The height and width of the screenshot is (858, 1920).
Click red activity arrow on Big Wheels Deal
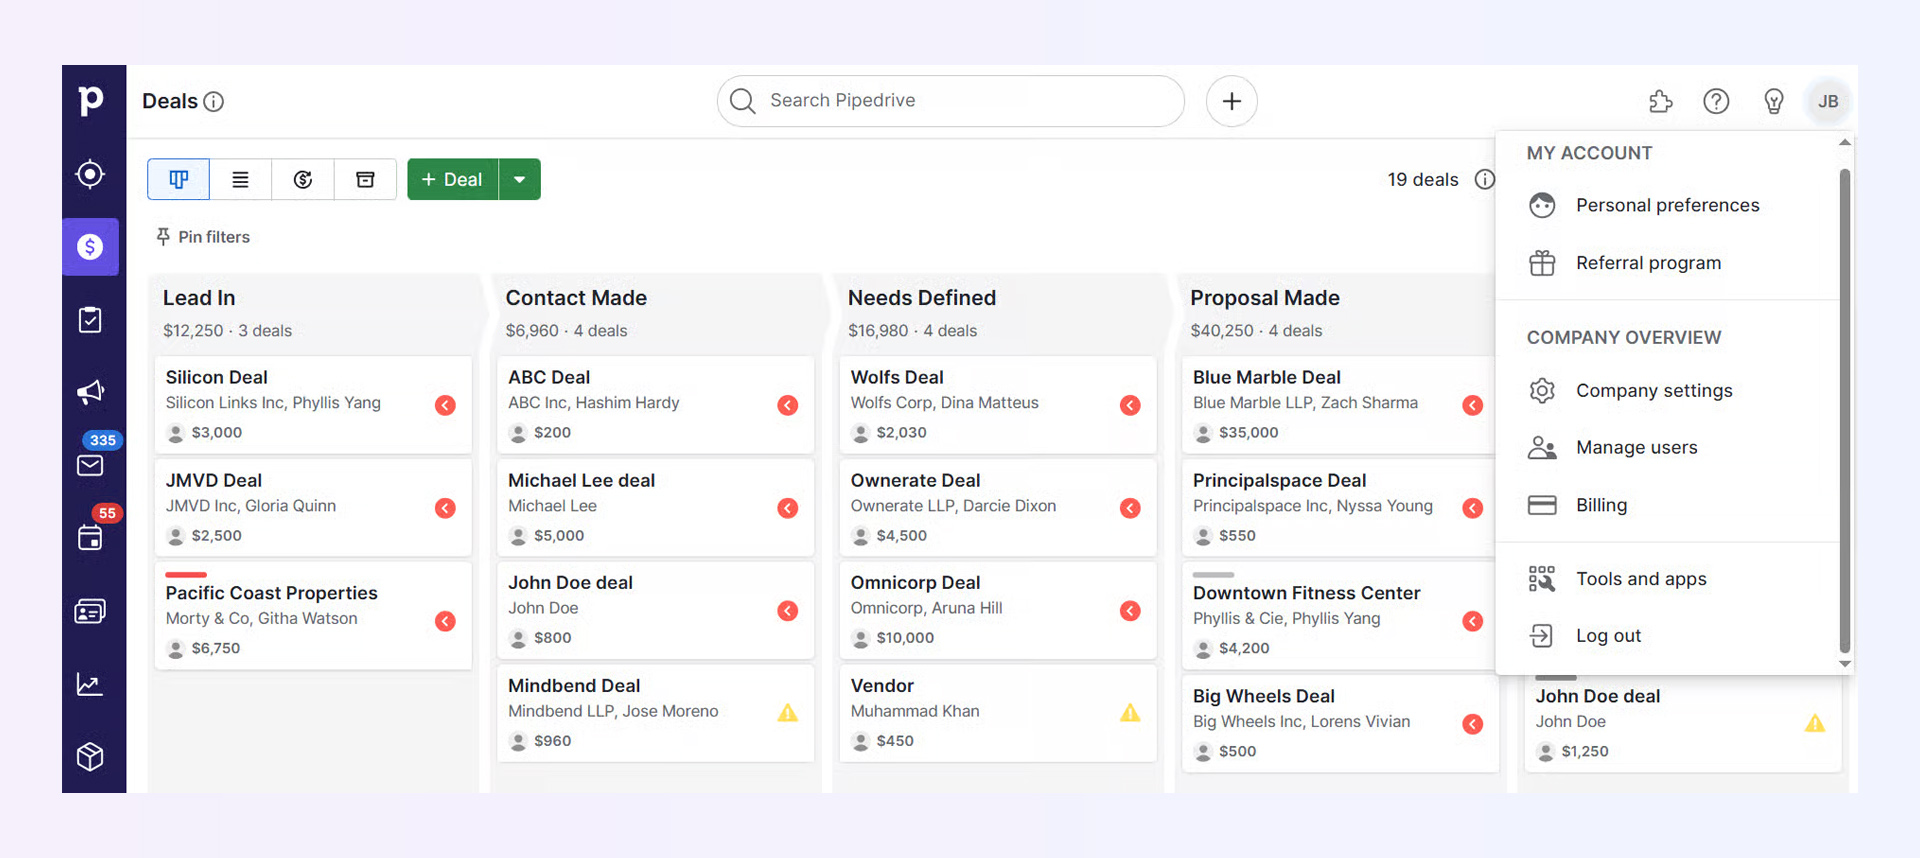click(x=1473, y=724)
